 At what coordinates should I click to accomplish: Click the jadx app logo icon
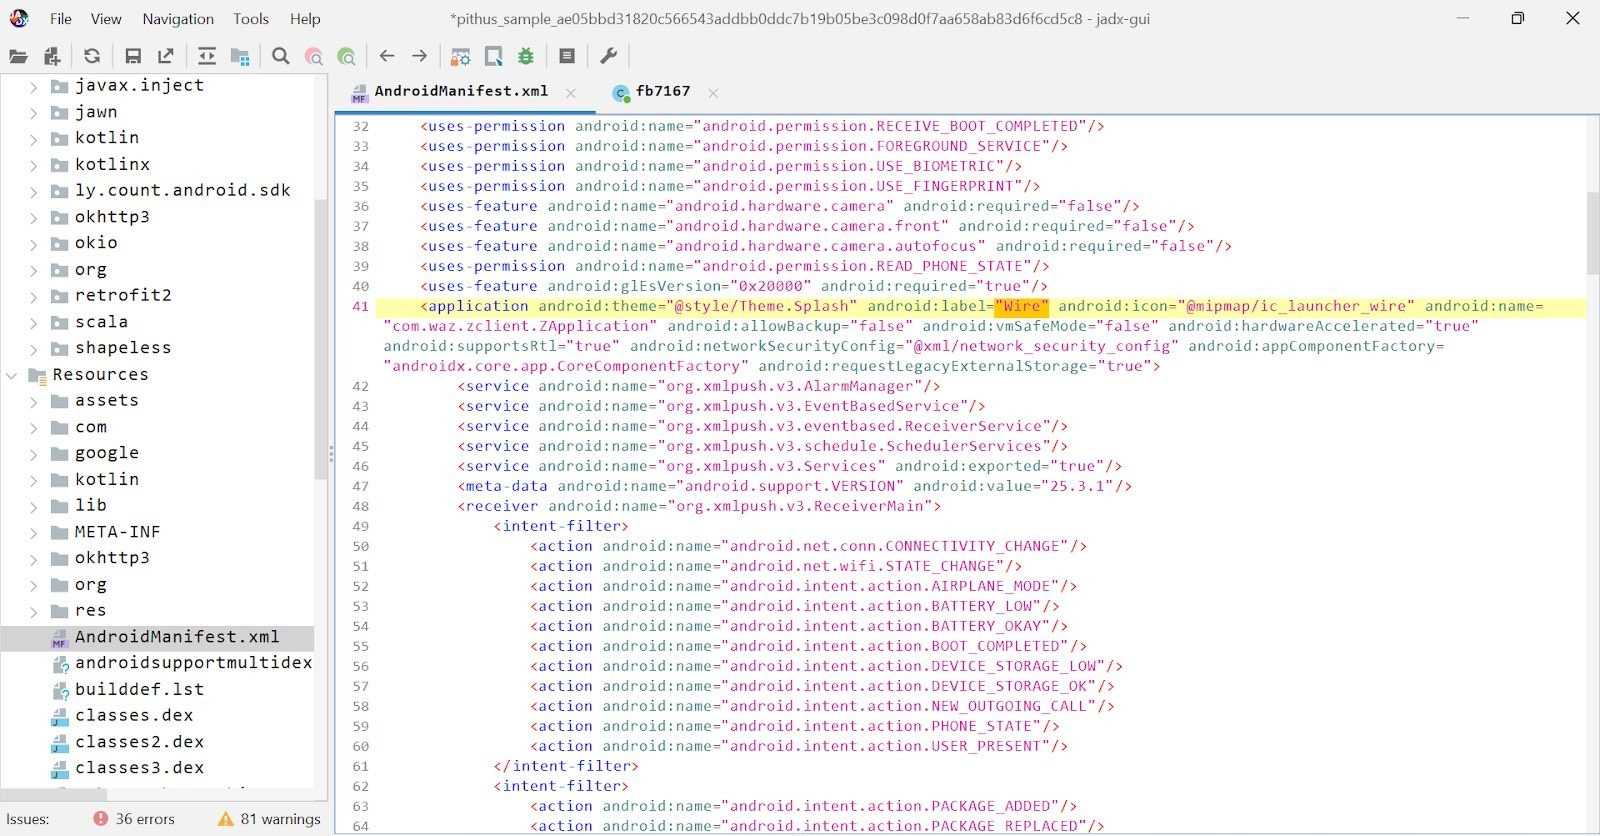(x=19, y=18)
